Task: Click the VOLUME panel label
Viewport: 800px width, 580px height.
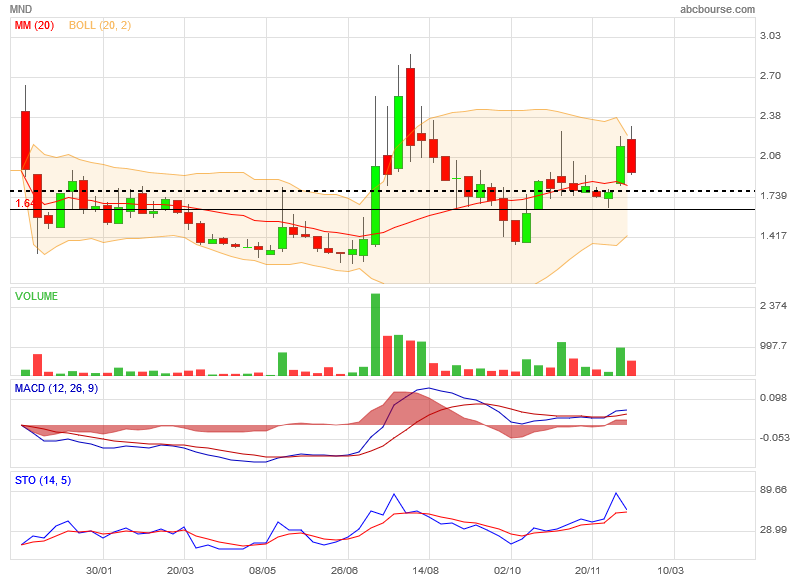Action: pos(36,296)
